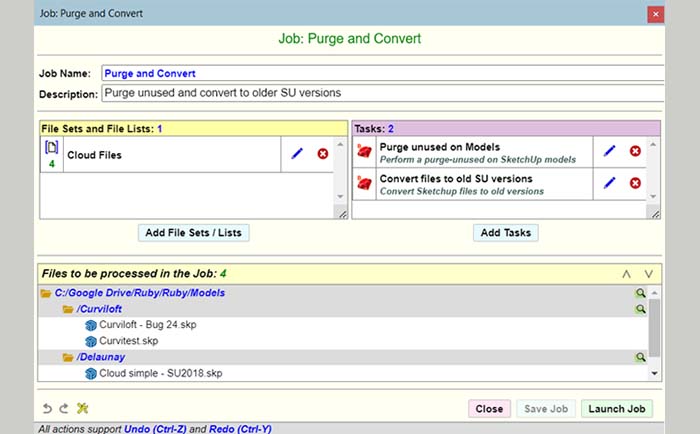700x434 pixels.
Task: Collapse the C:/Google Drive/Ruby/Ruby/Models folder
Action: click(x=46, y=293)
